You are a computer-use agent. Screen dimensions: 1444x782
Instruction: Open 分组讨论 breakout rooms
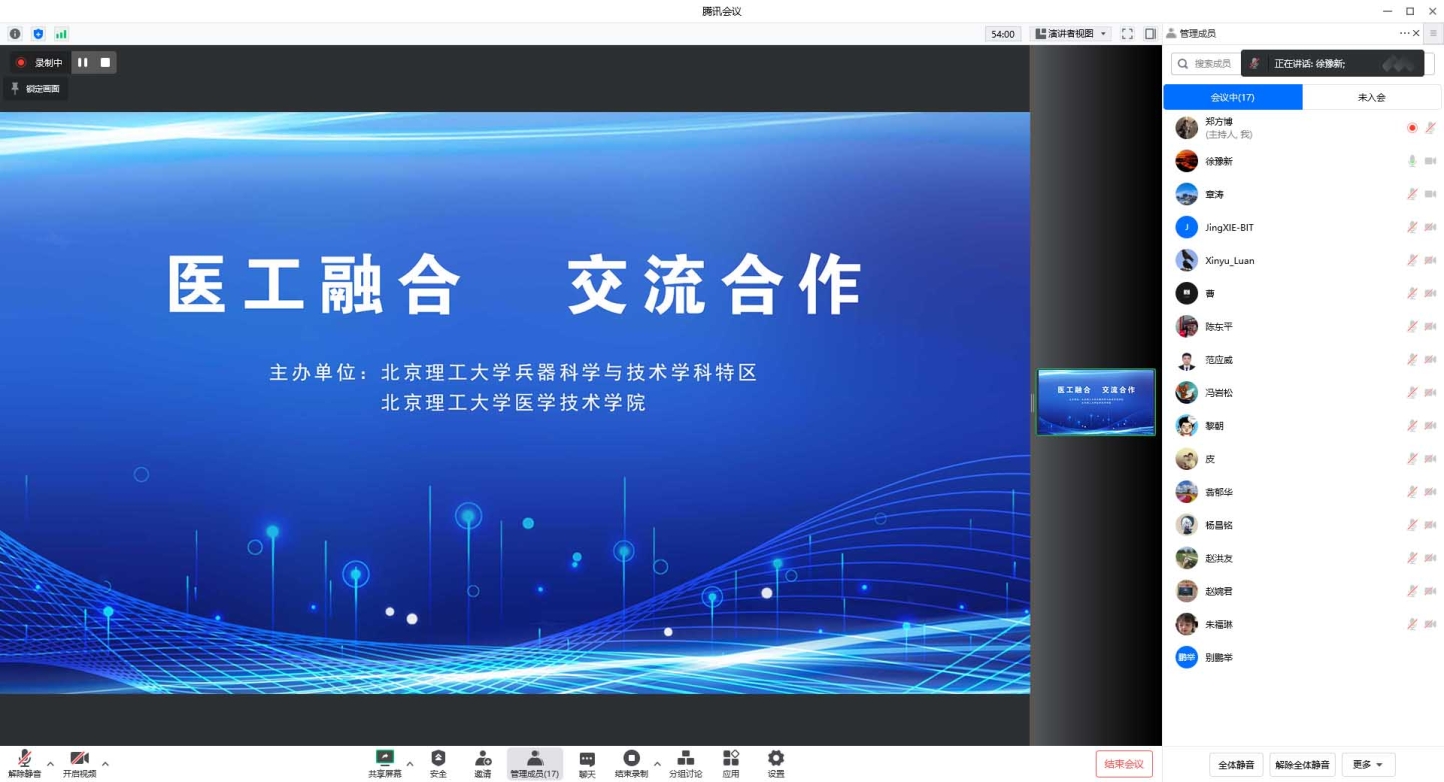tap(685, 764)
